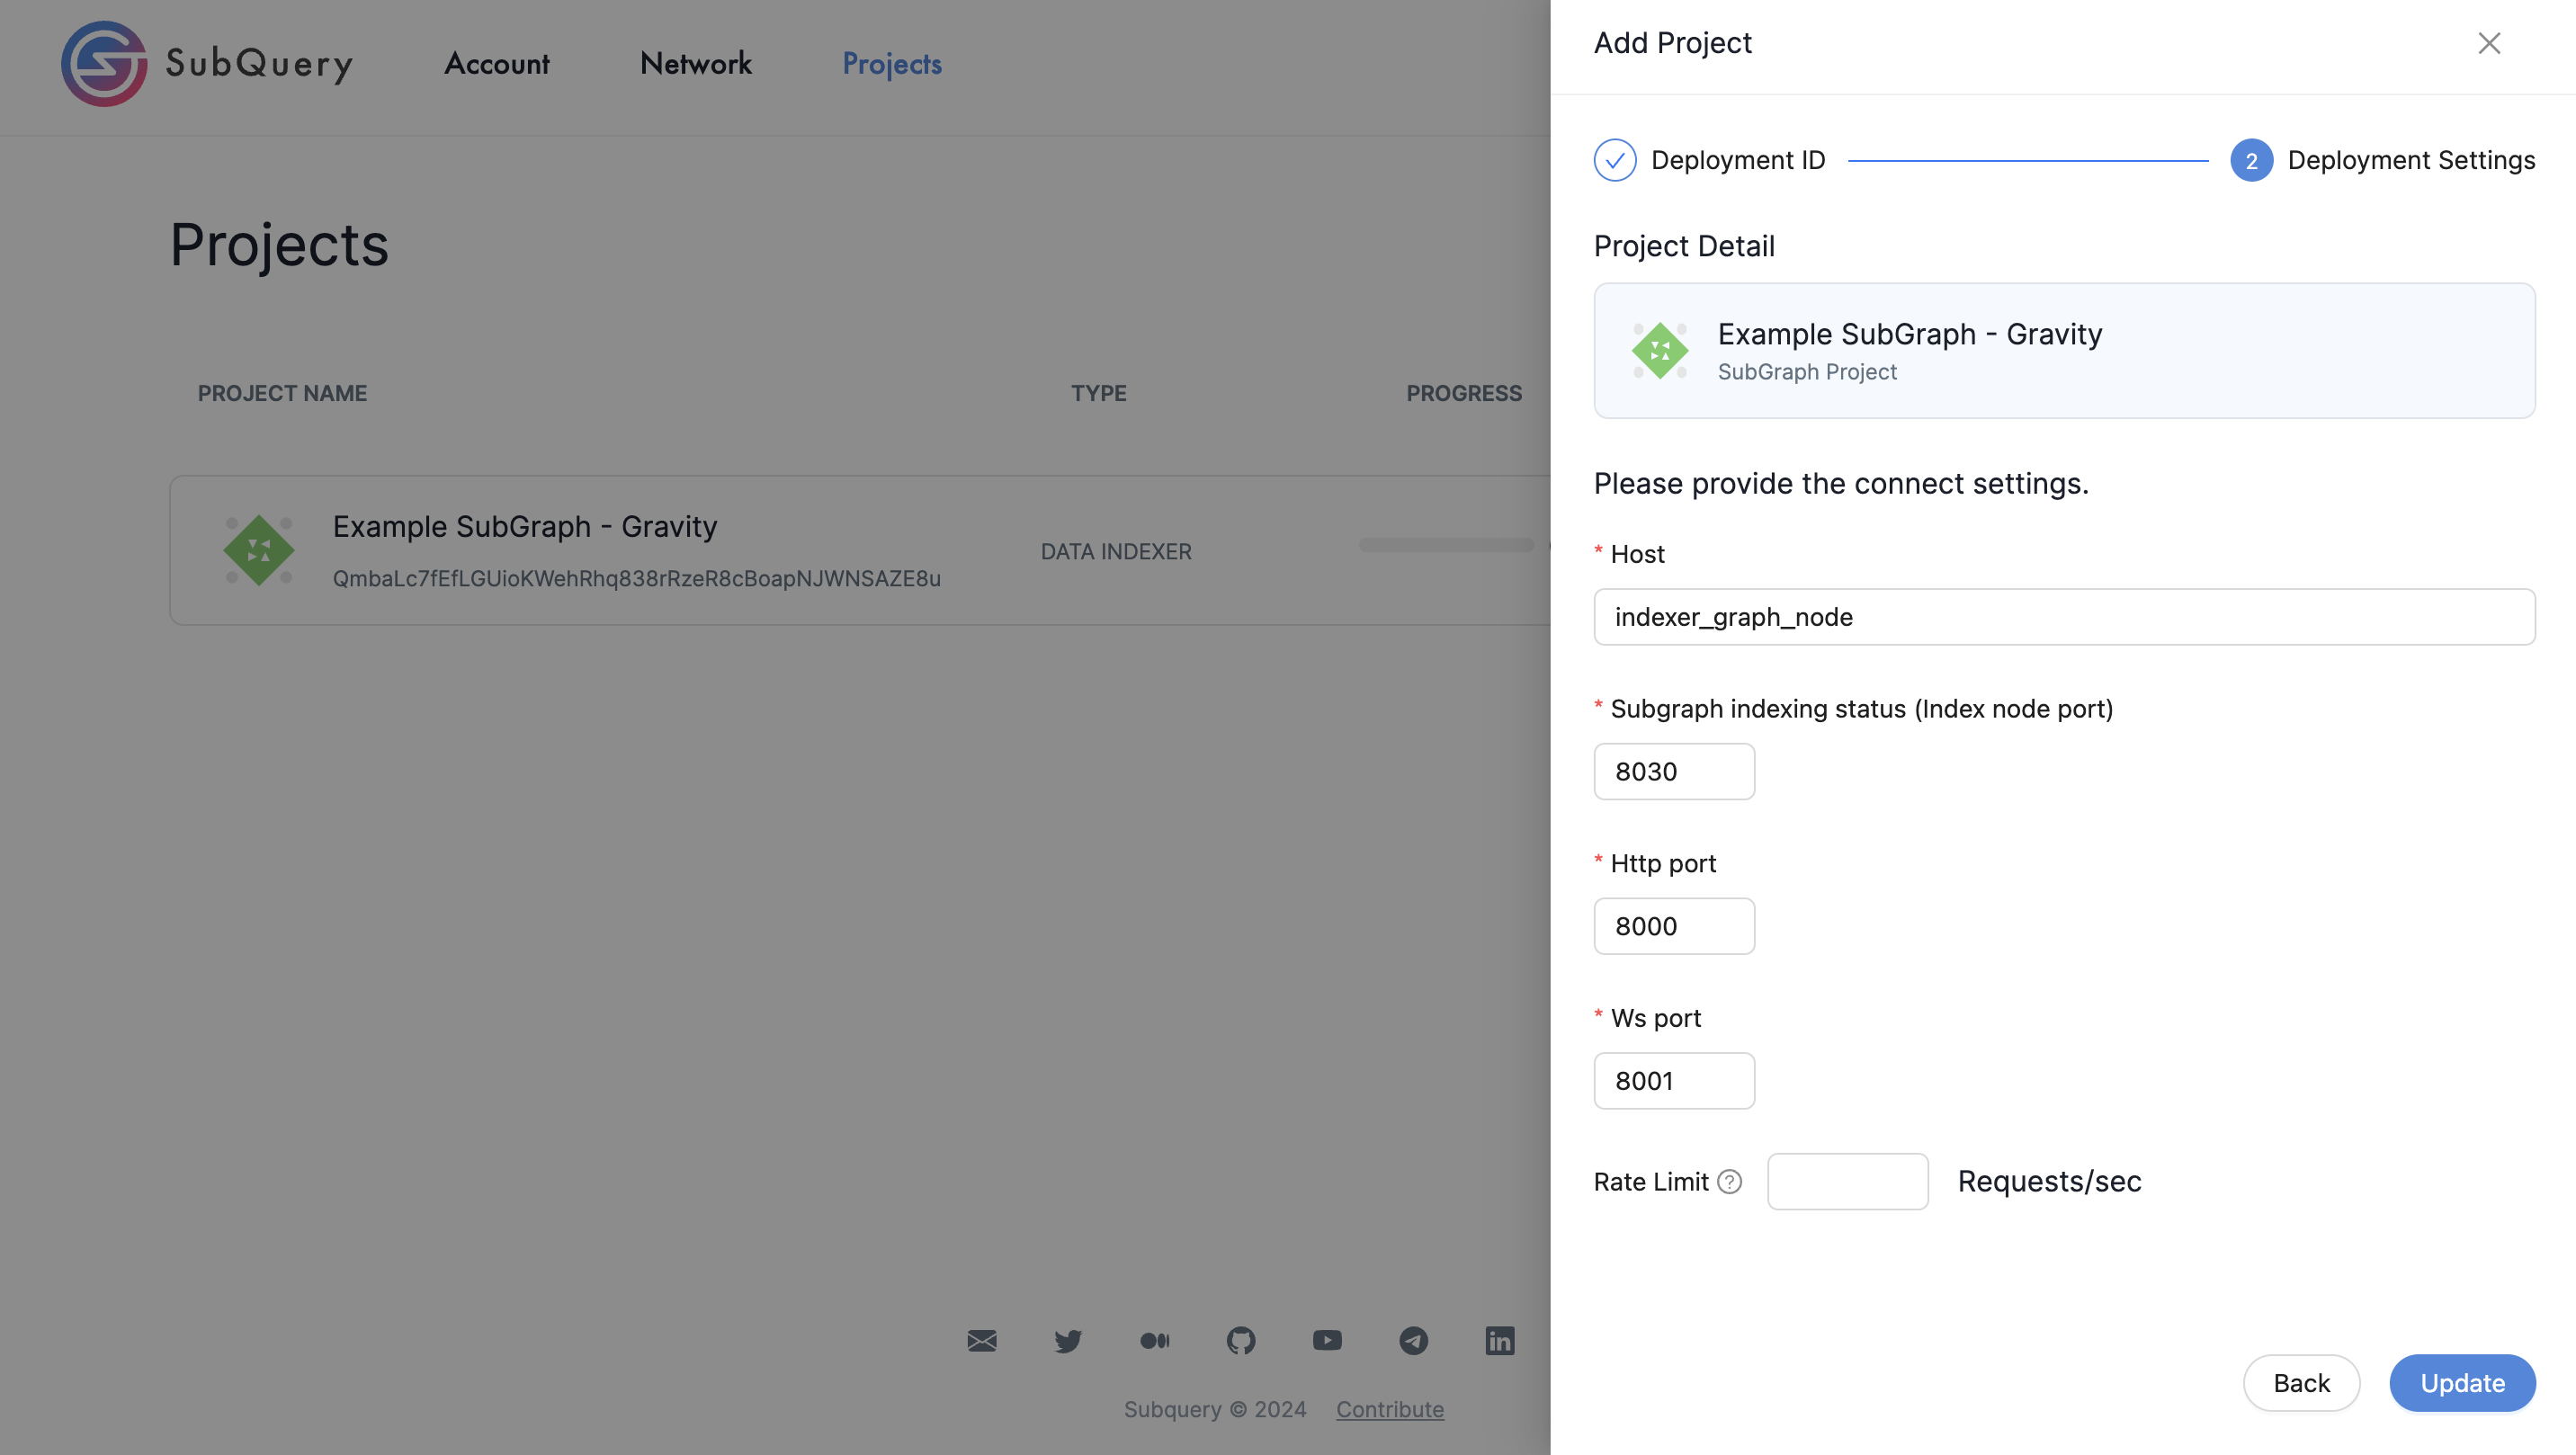Screen dimensions: 2576x1455
Task: Click the Deployment ID completed checkbox indicator
Action: point(1614,159)
